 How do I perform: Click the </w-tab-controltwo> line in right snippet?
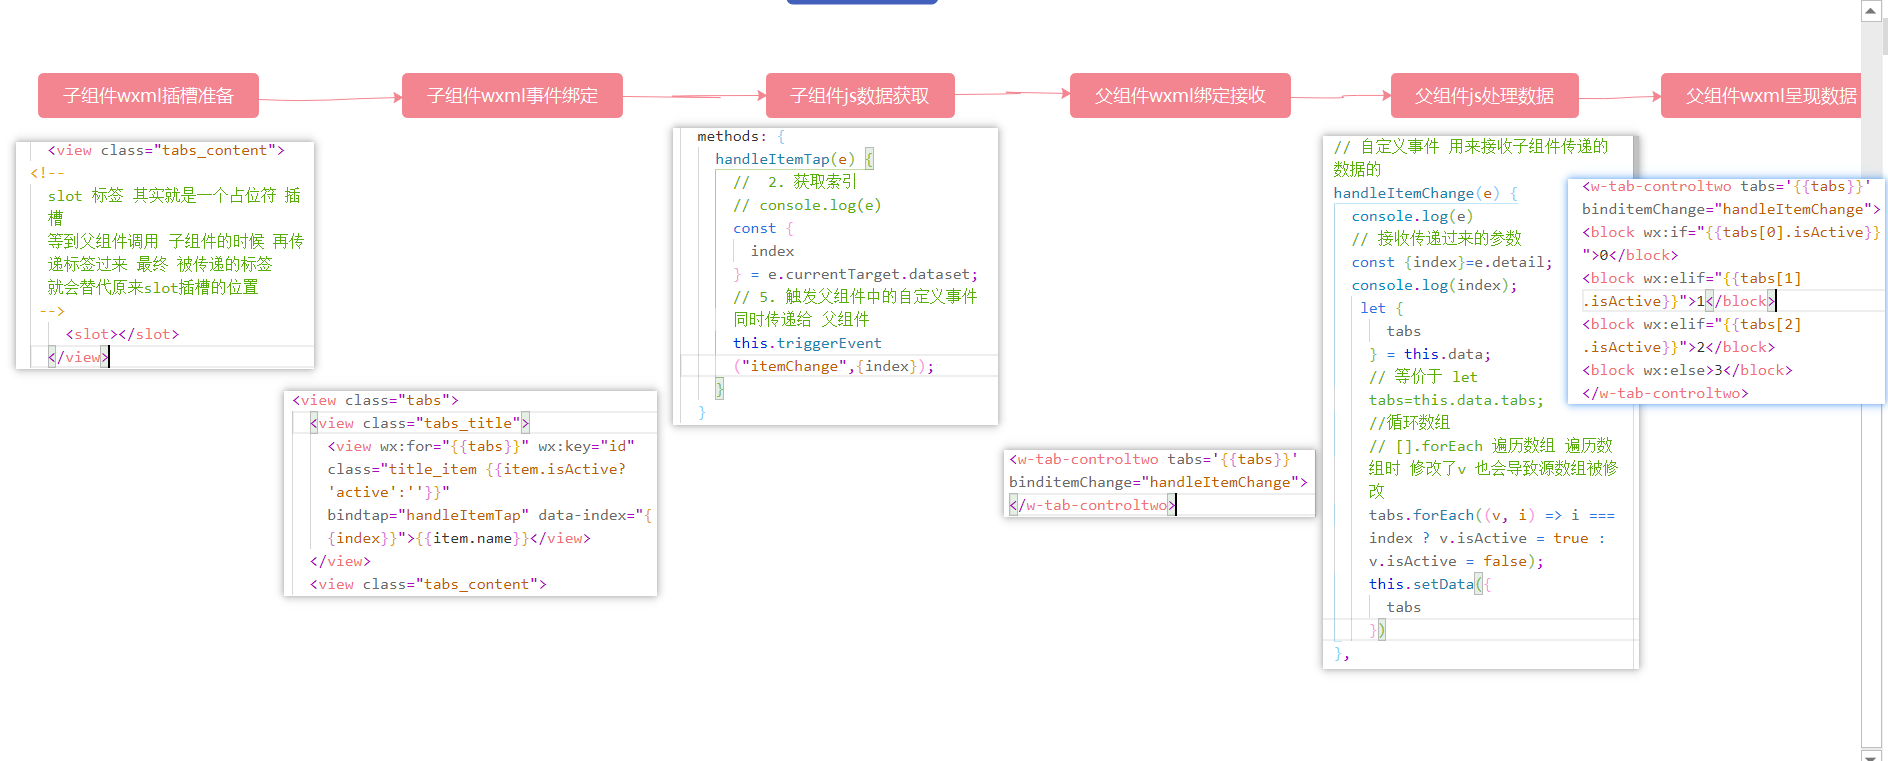(x=1665, y=393)
